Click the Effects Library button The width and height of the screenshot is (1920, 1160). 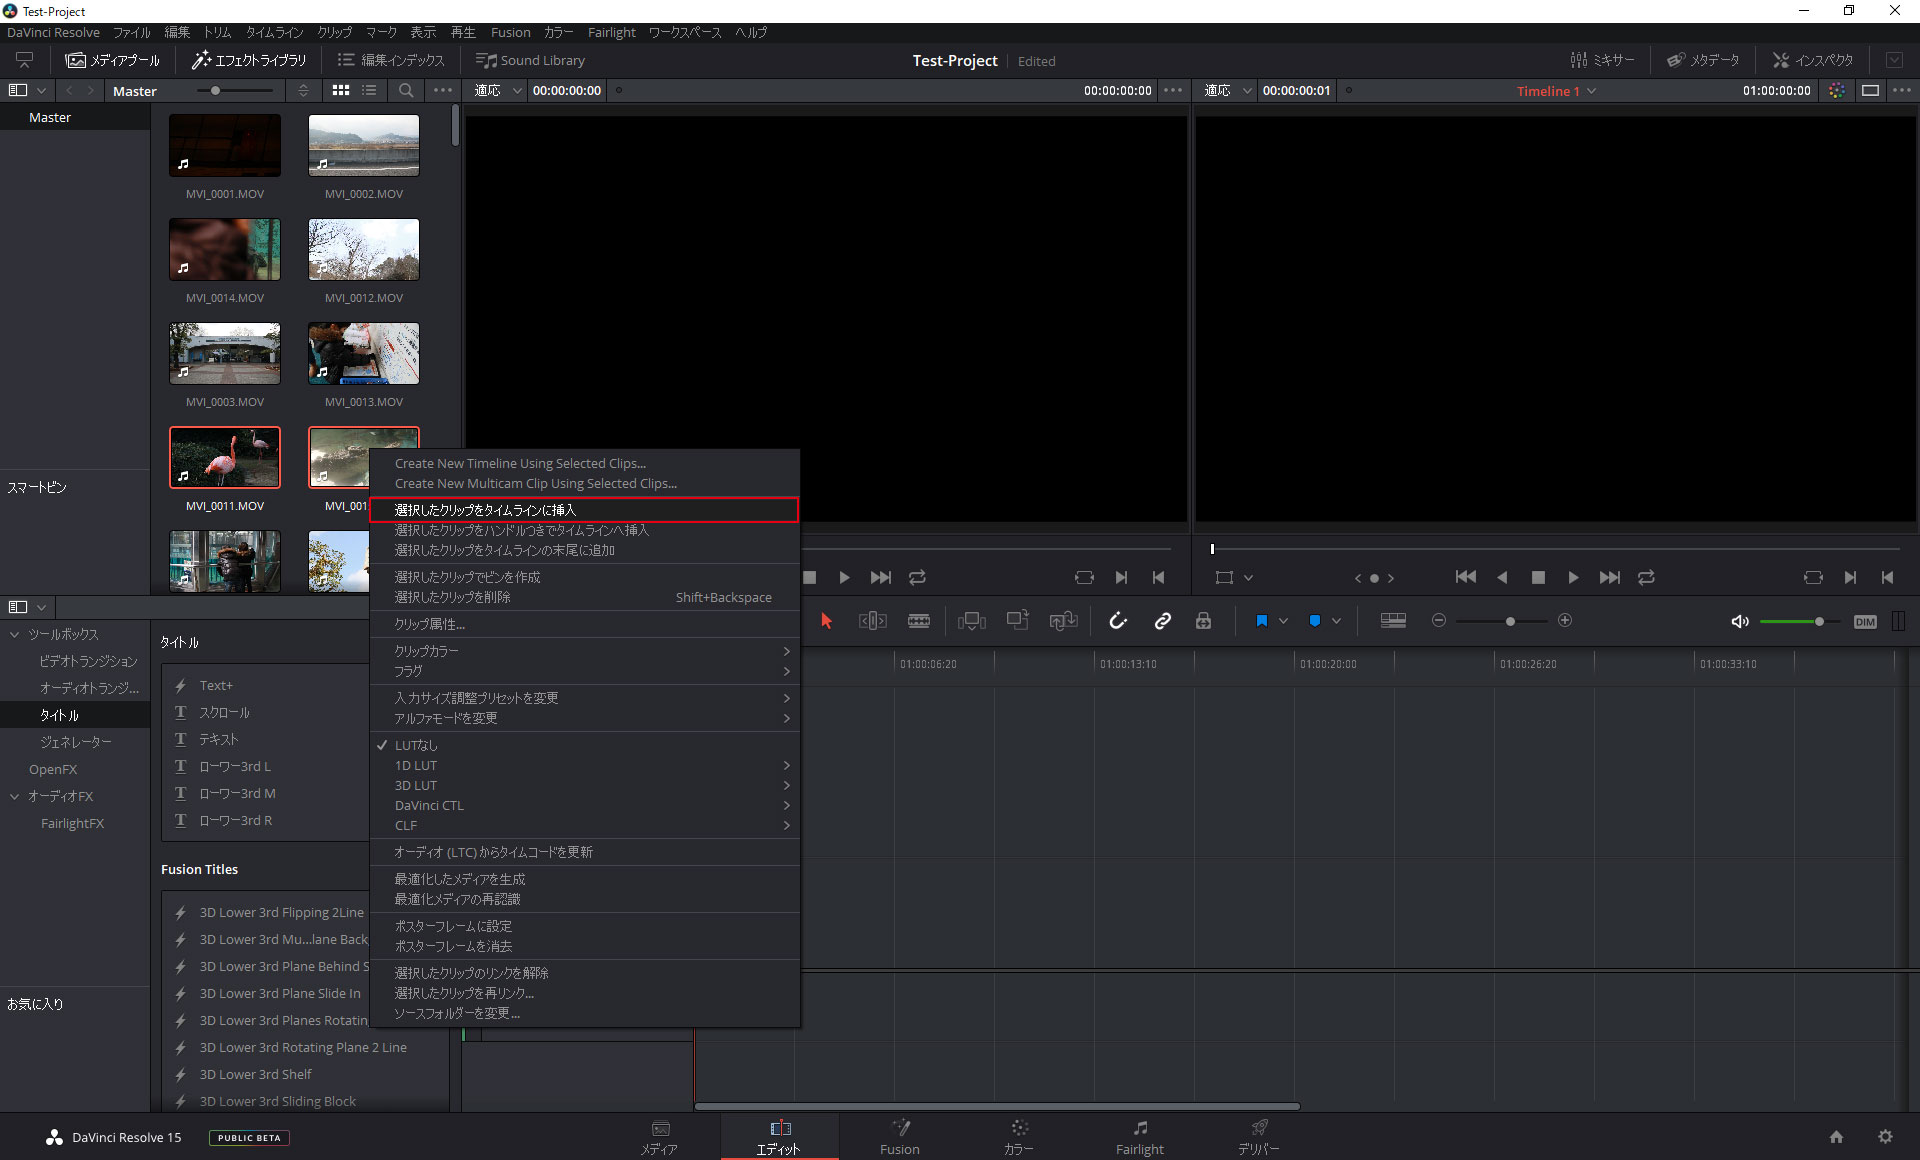point(249,60)
